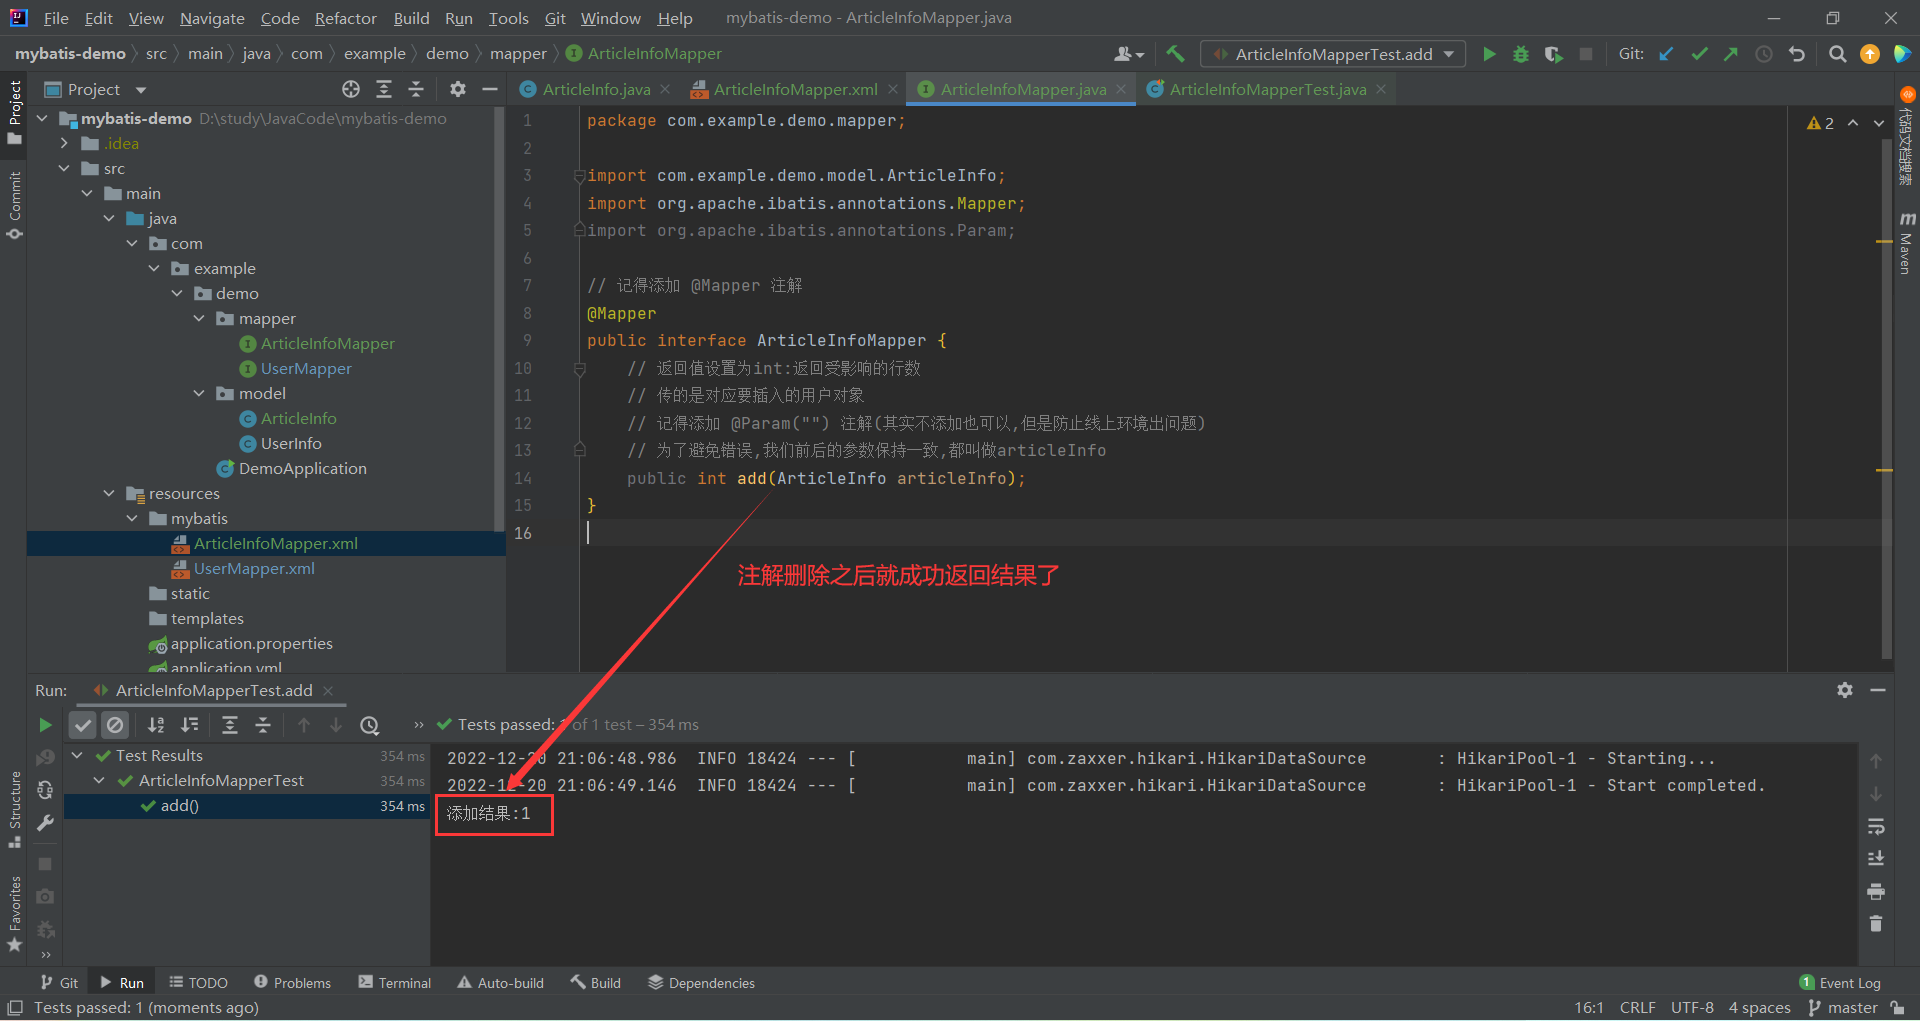Open test history clock icon
This screenshot has width=1920, height=1021.
click(370, 725)
